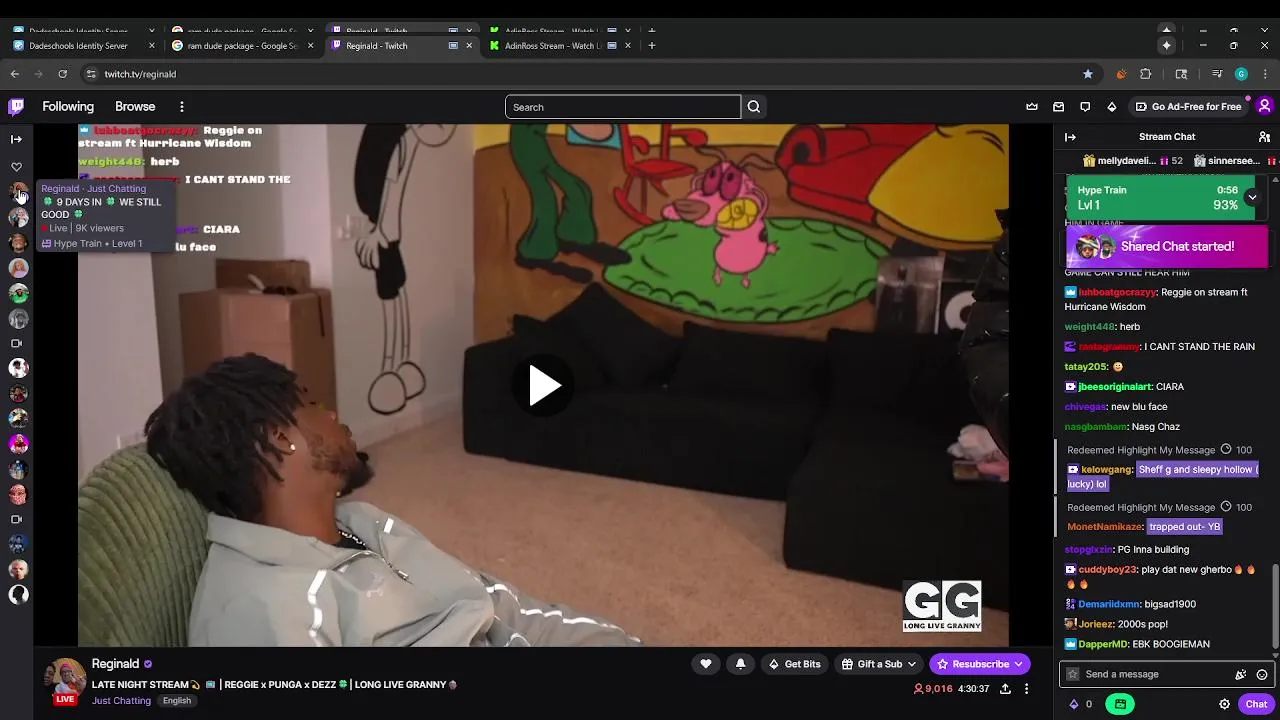Open the emote picker smiley icon
This screenshot has width=1280, height=720.
pyautogui.click(x=1262, y=675)
